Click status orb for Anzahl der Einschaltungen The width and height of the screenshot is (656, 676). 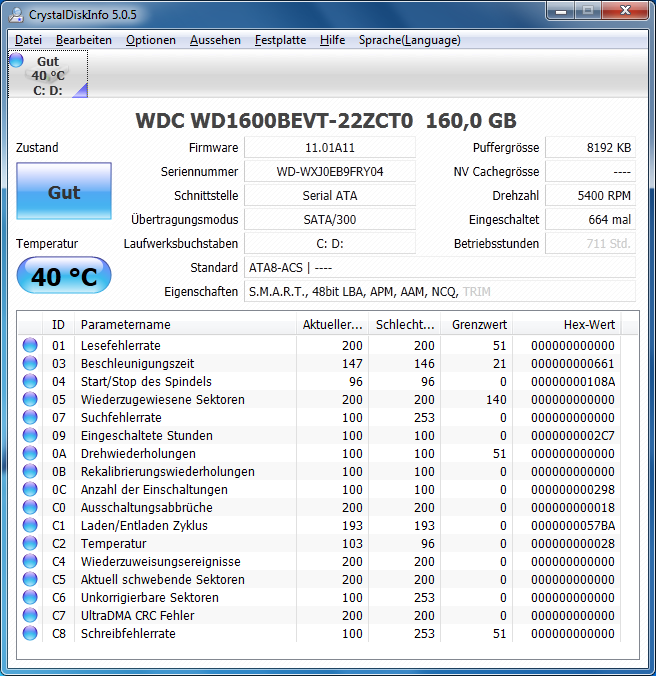click(x=30, y=489)
